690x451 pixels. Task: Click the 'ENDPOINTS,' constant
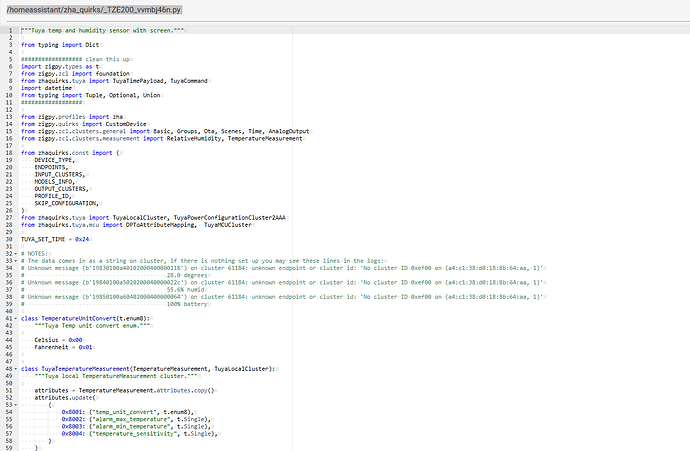(51, 167)
